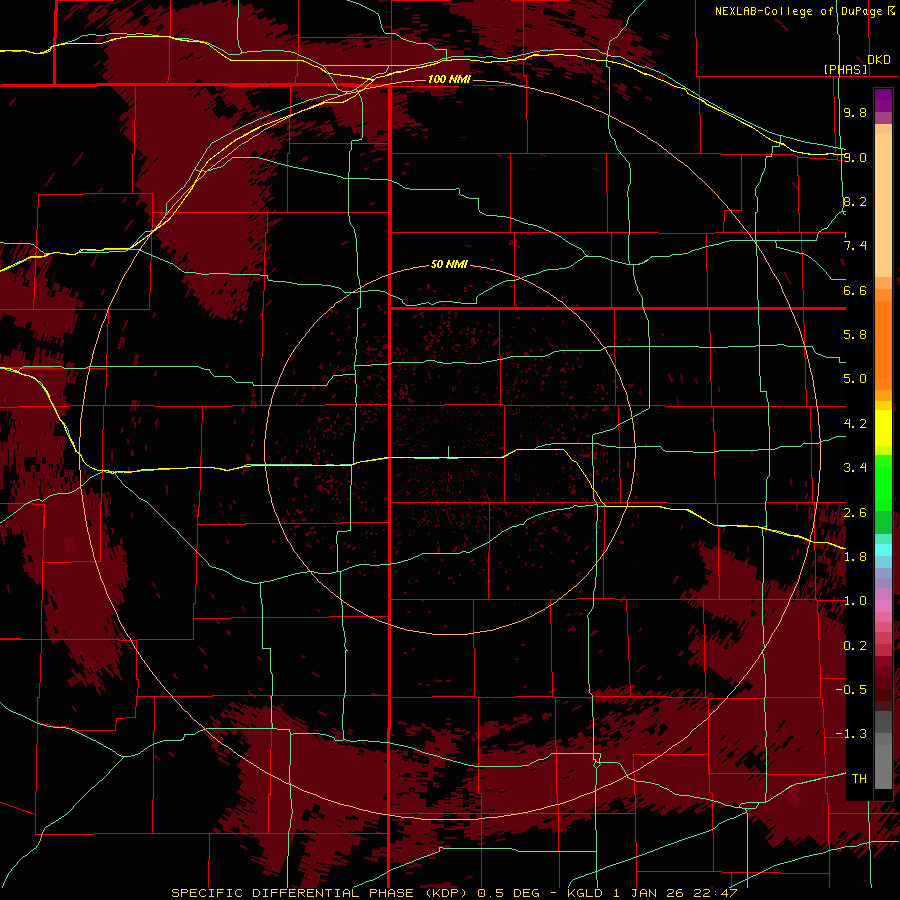The height and width of the screenshot is (900, 900).
Task: Click the 4.2 value on color scale
Action: 855,424
